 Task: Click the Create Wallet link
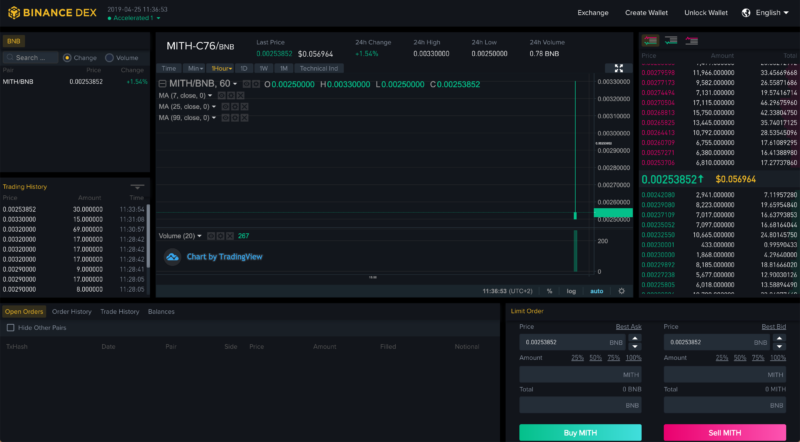(x=646, y=13)
